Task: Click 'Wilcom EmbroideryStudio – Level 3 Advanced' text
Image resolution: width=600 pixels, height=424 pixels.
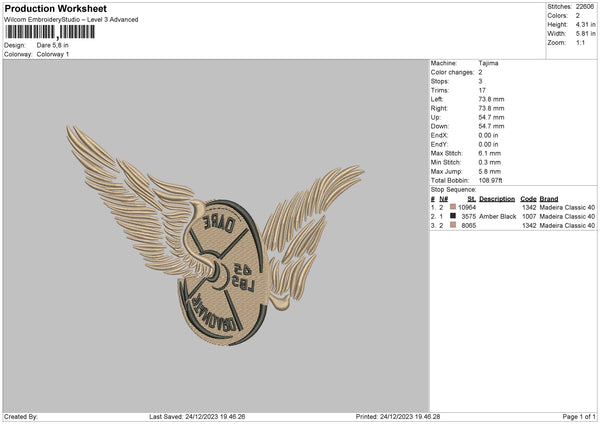Action: tap(71, 20)
